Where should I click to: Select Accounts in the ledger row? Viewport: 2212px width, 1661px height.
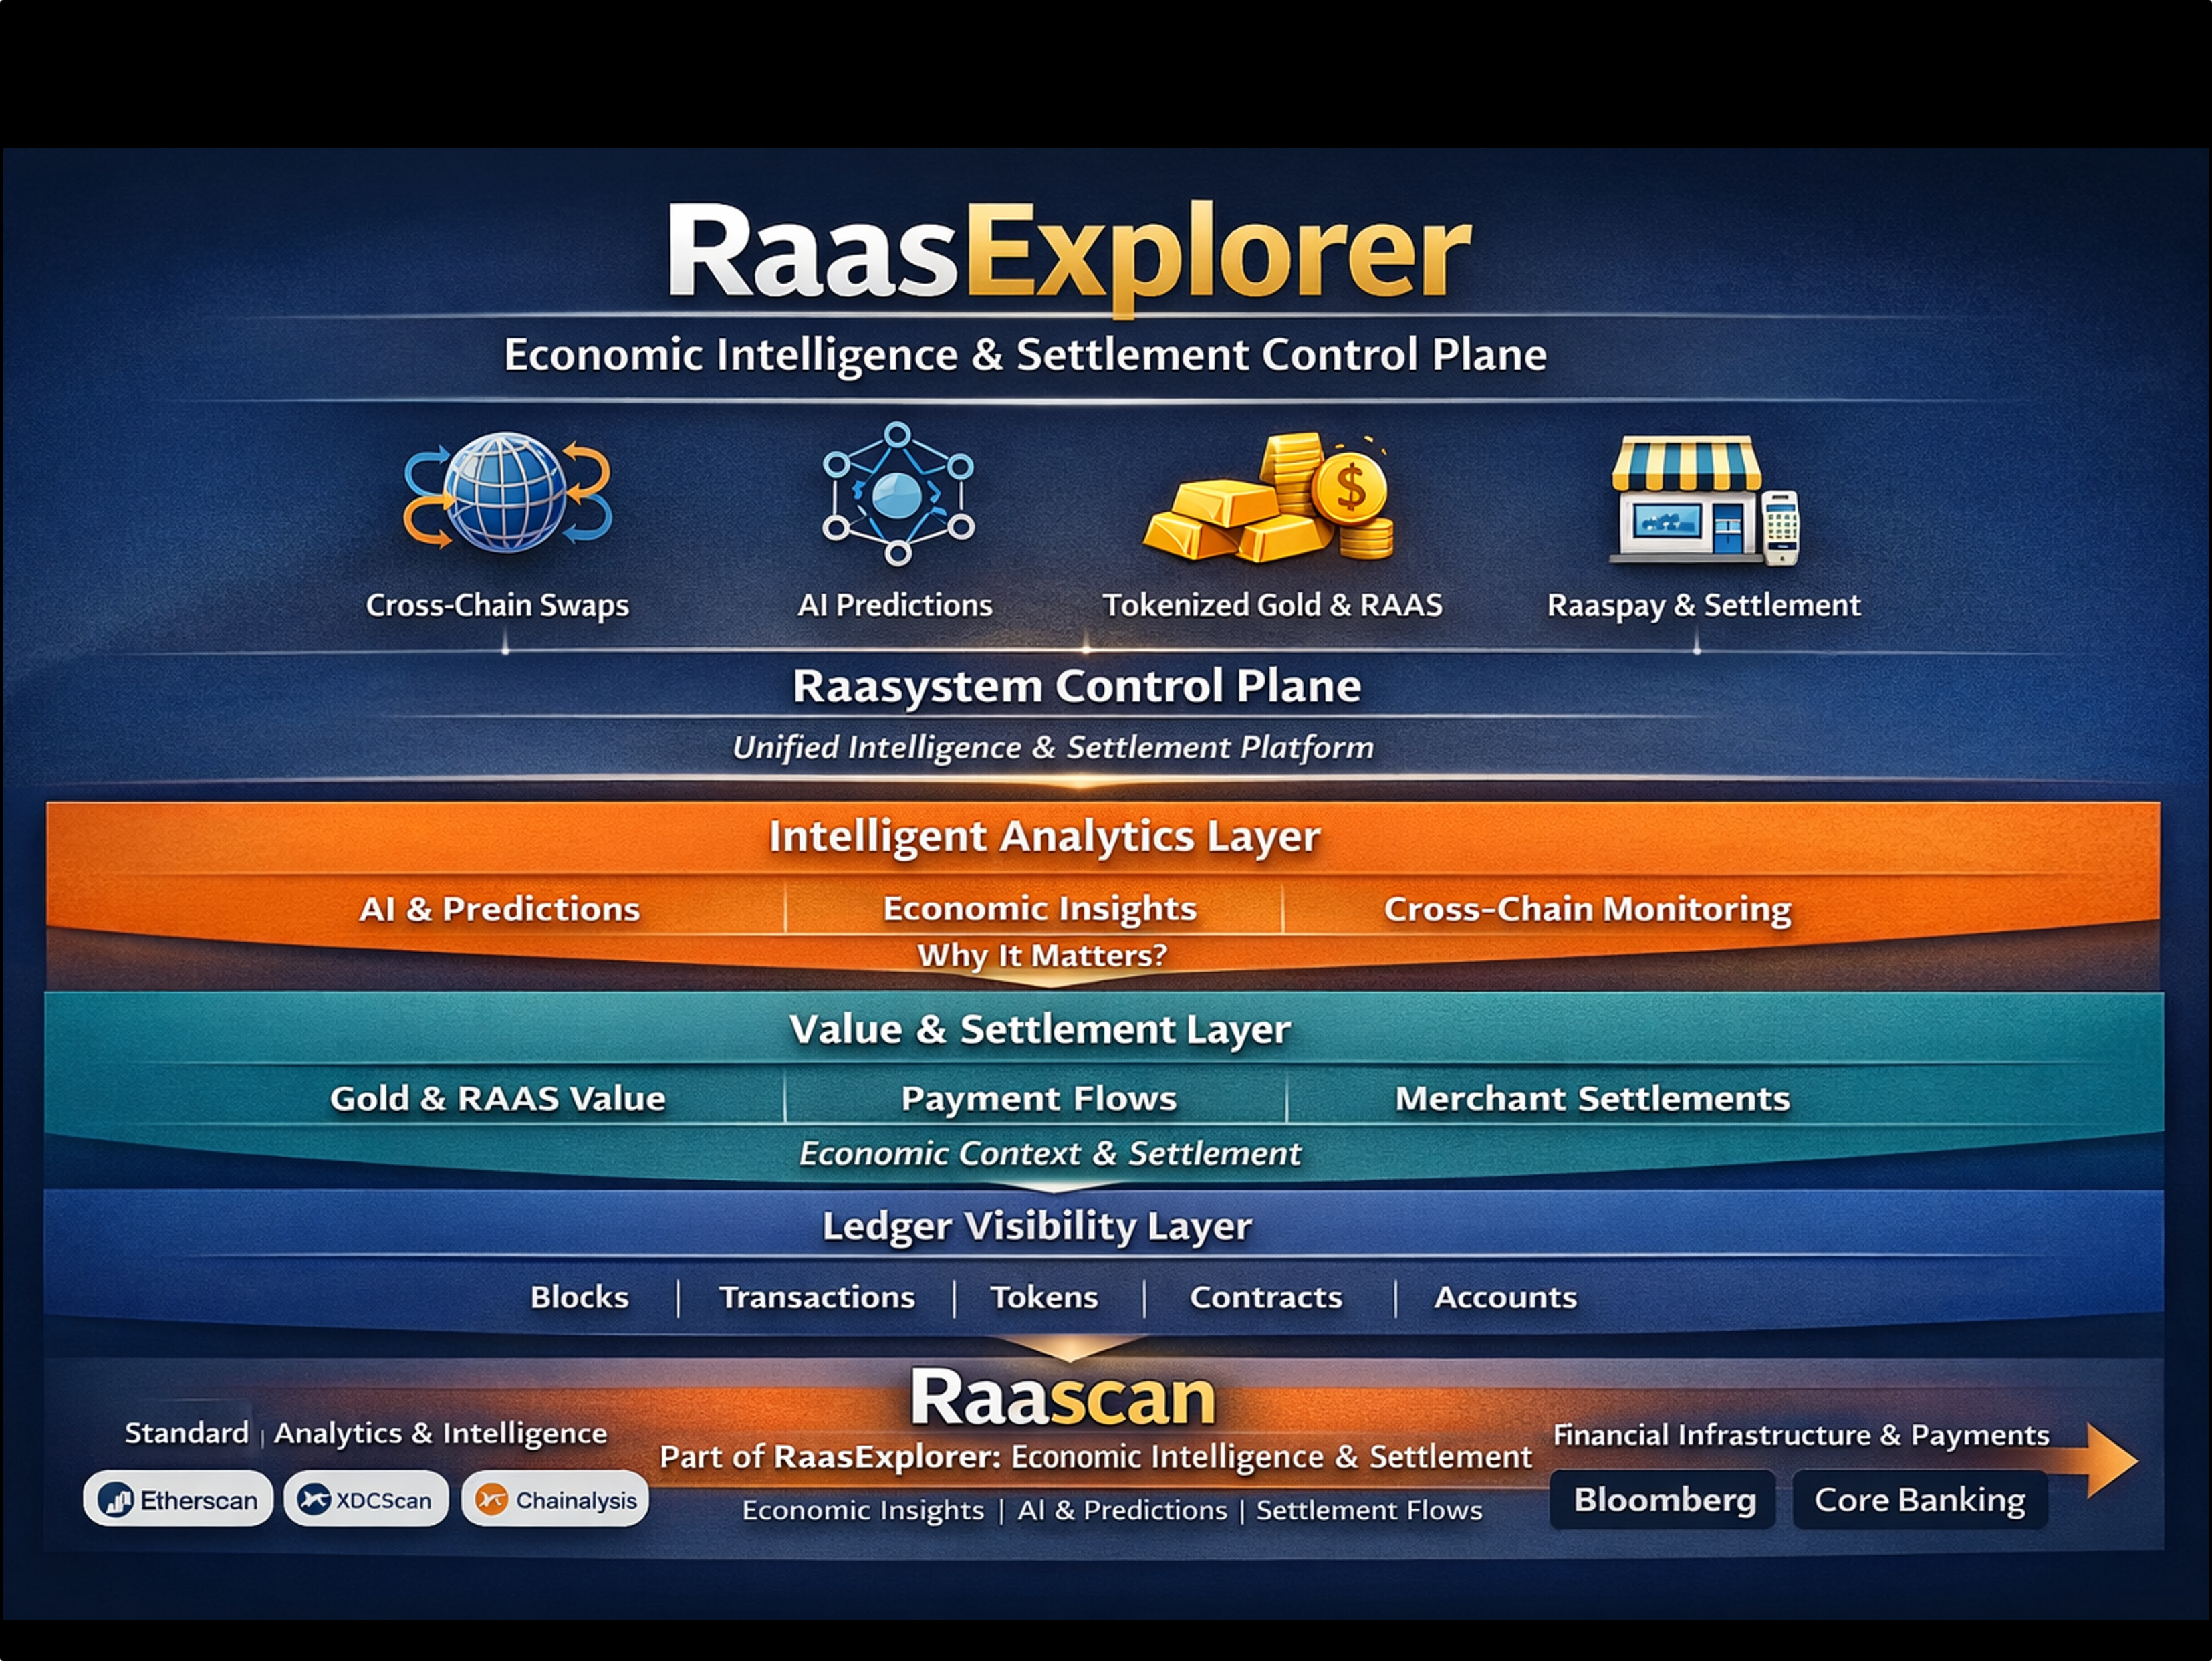1505,1297
